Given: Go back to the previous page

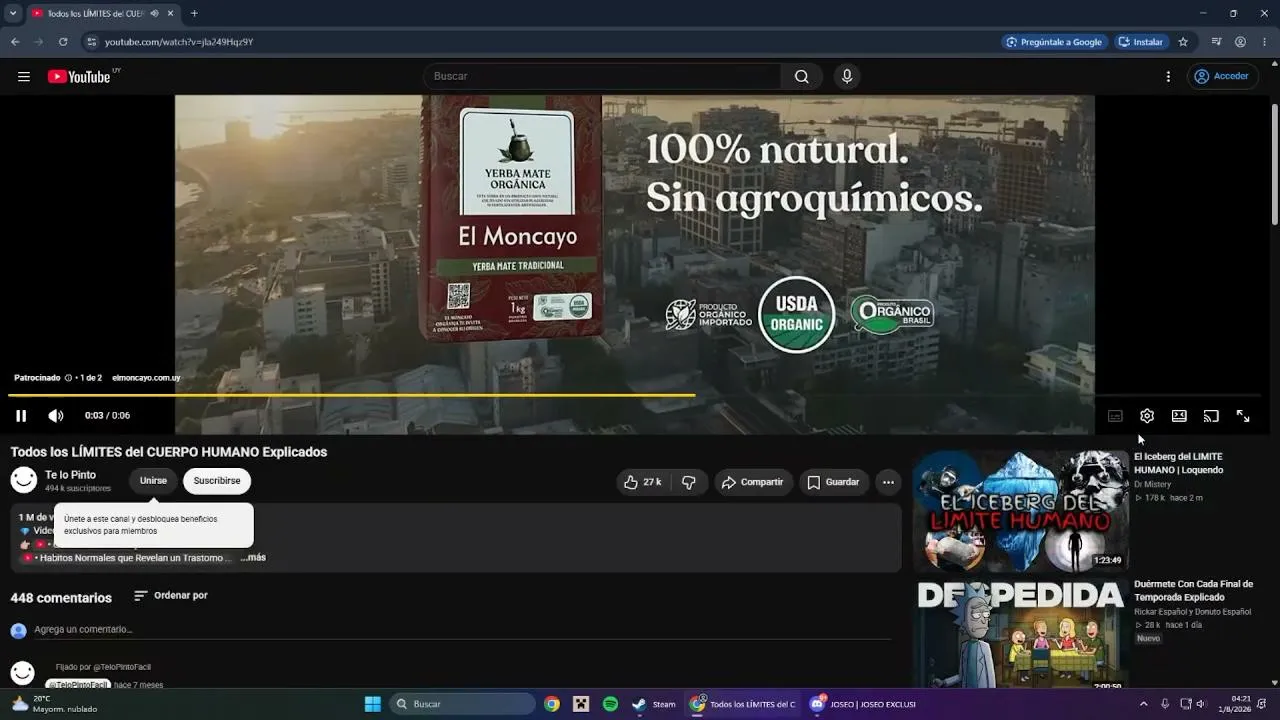Looking at the screenshot, I should tap(15, 42).
